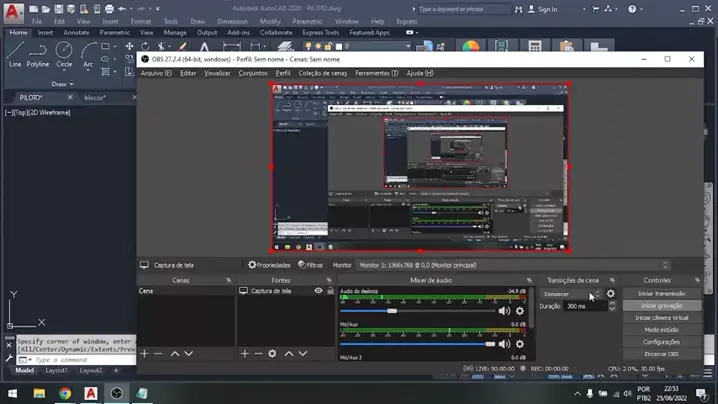Mute the Mic/Aux speaker icon
718x404 pixels.
pos(504,343)
